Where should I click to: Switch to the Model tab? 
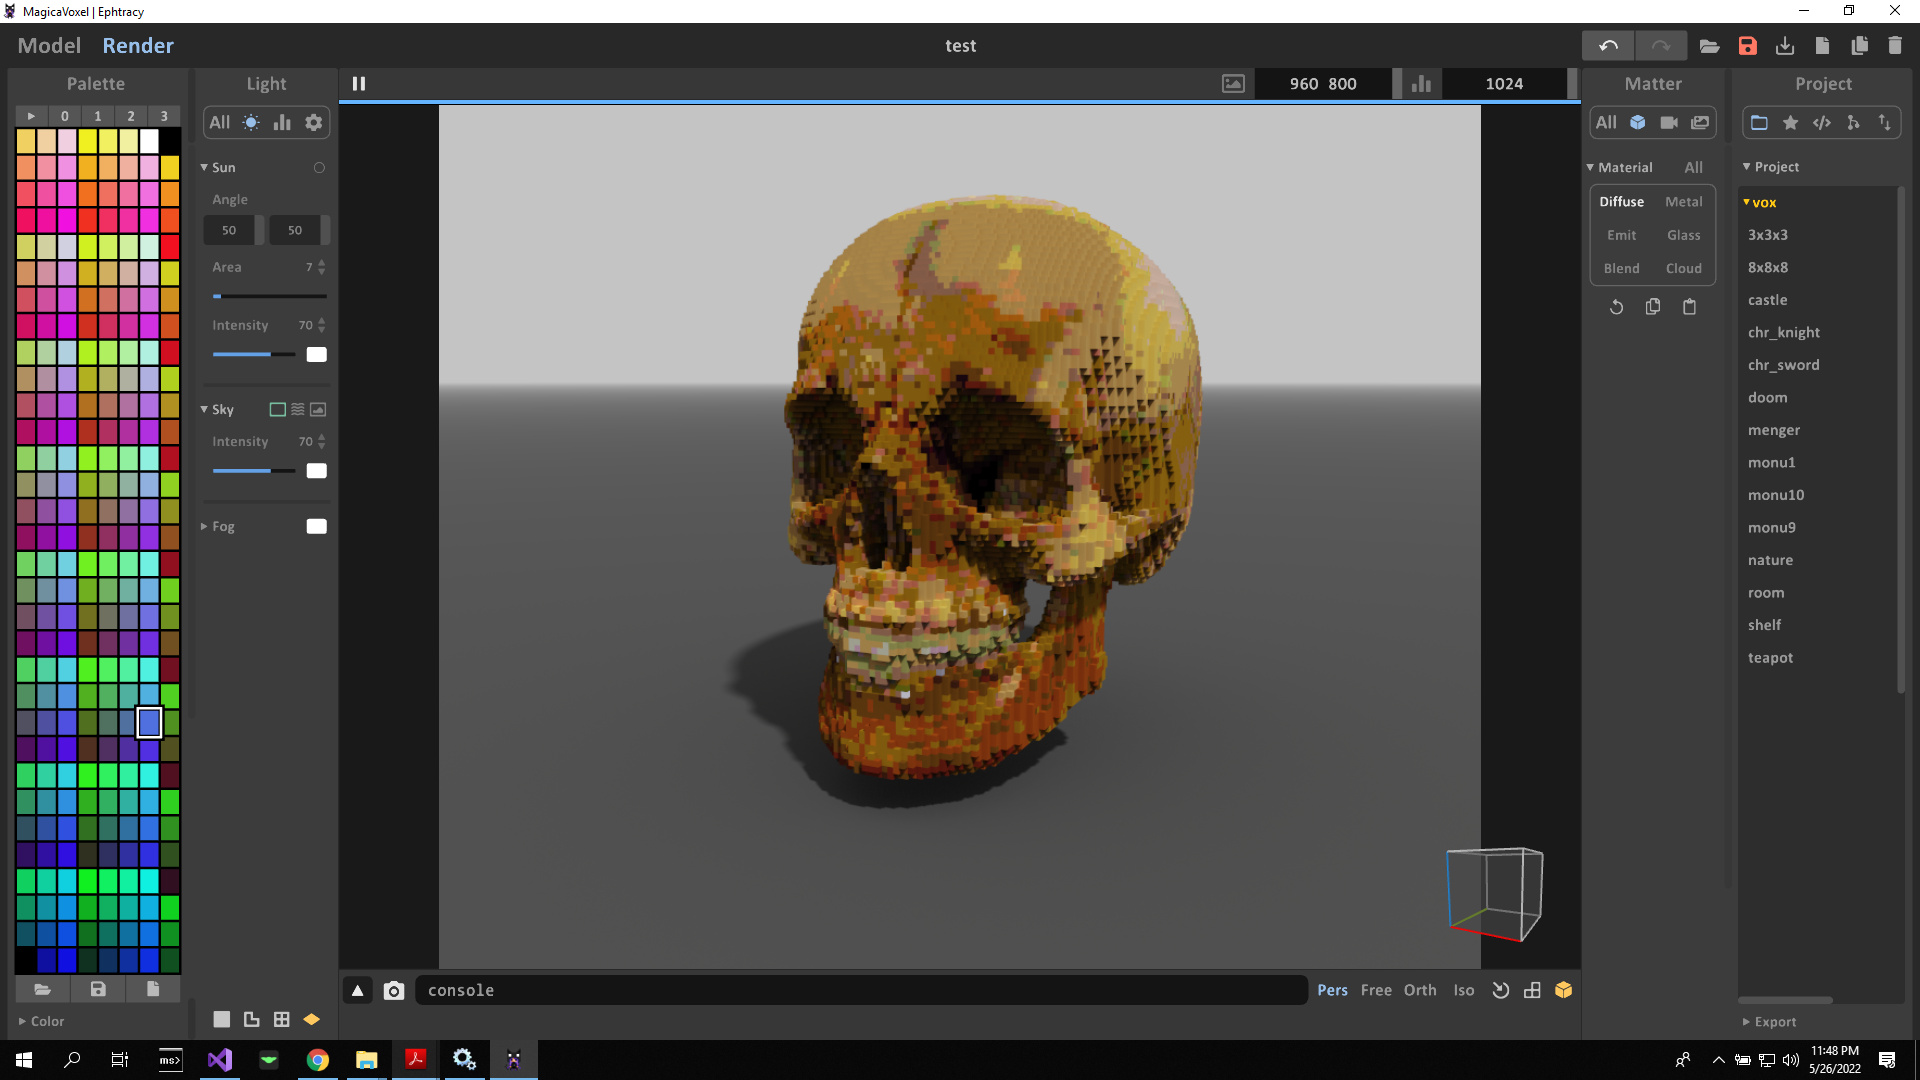(x=49, y=46)
